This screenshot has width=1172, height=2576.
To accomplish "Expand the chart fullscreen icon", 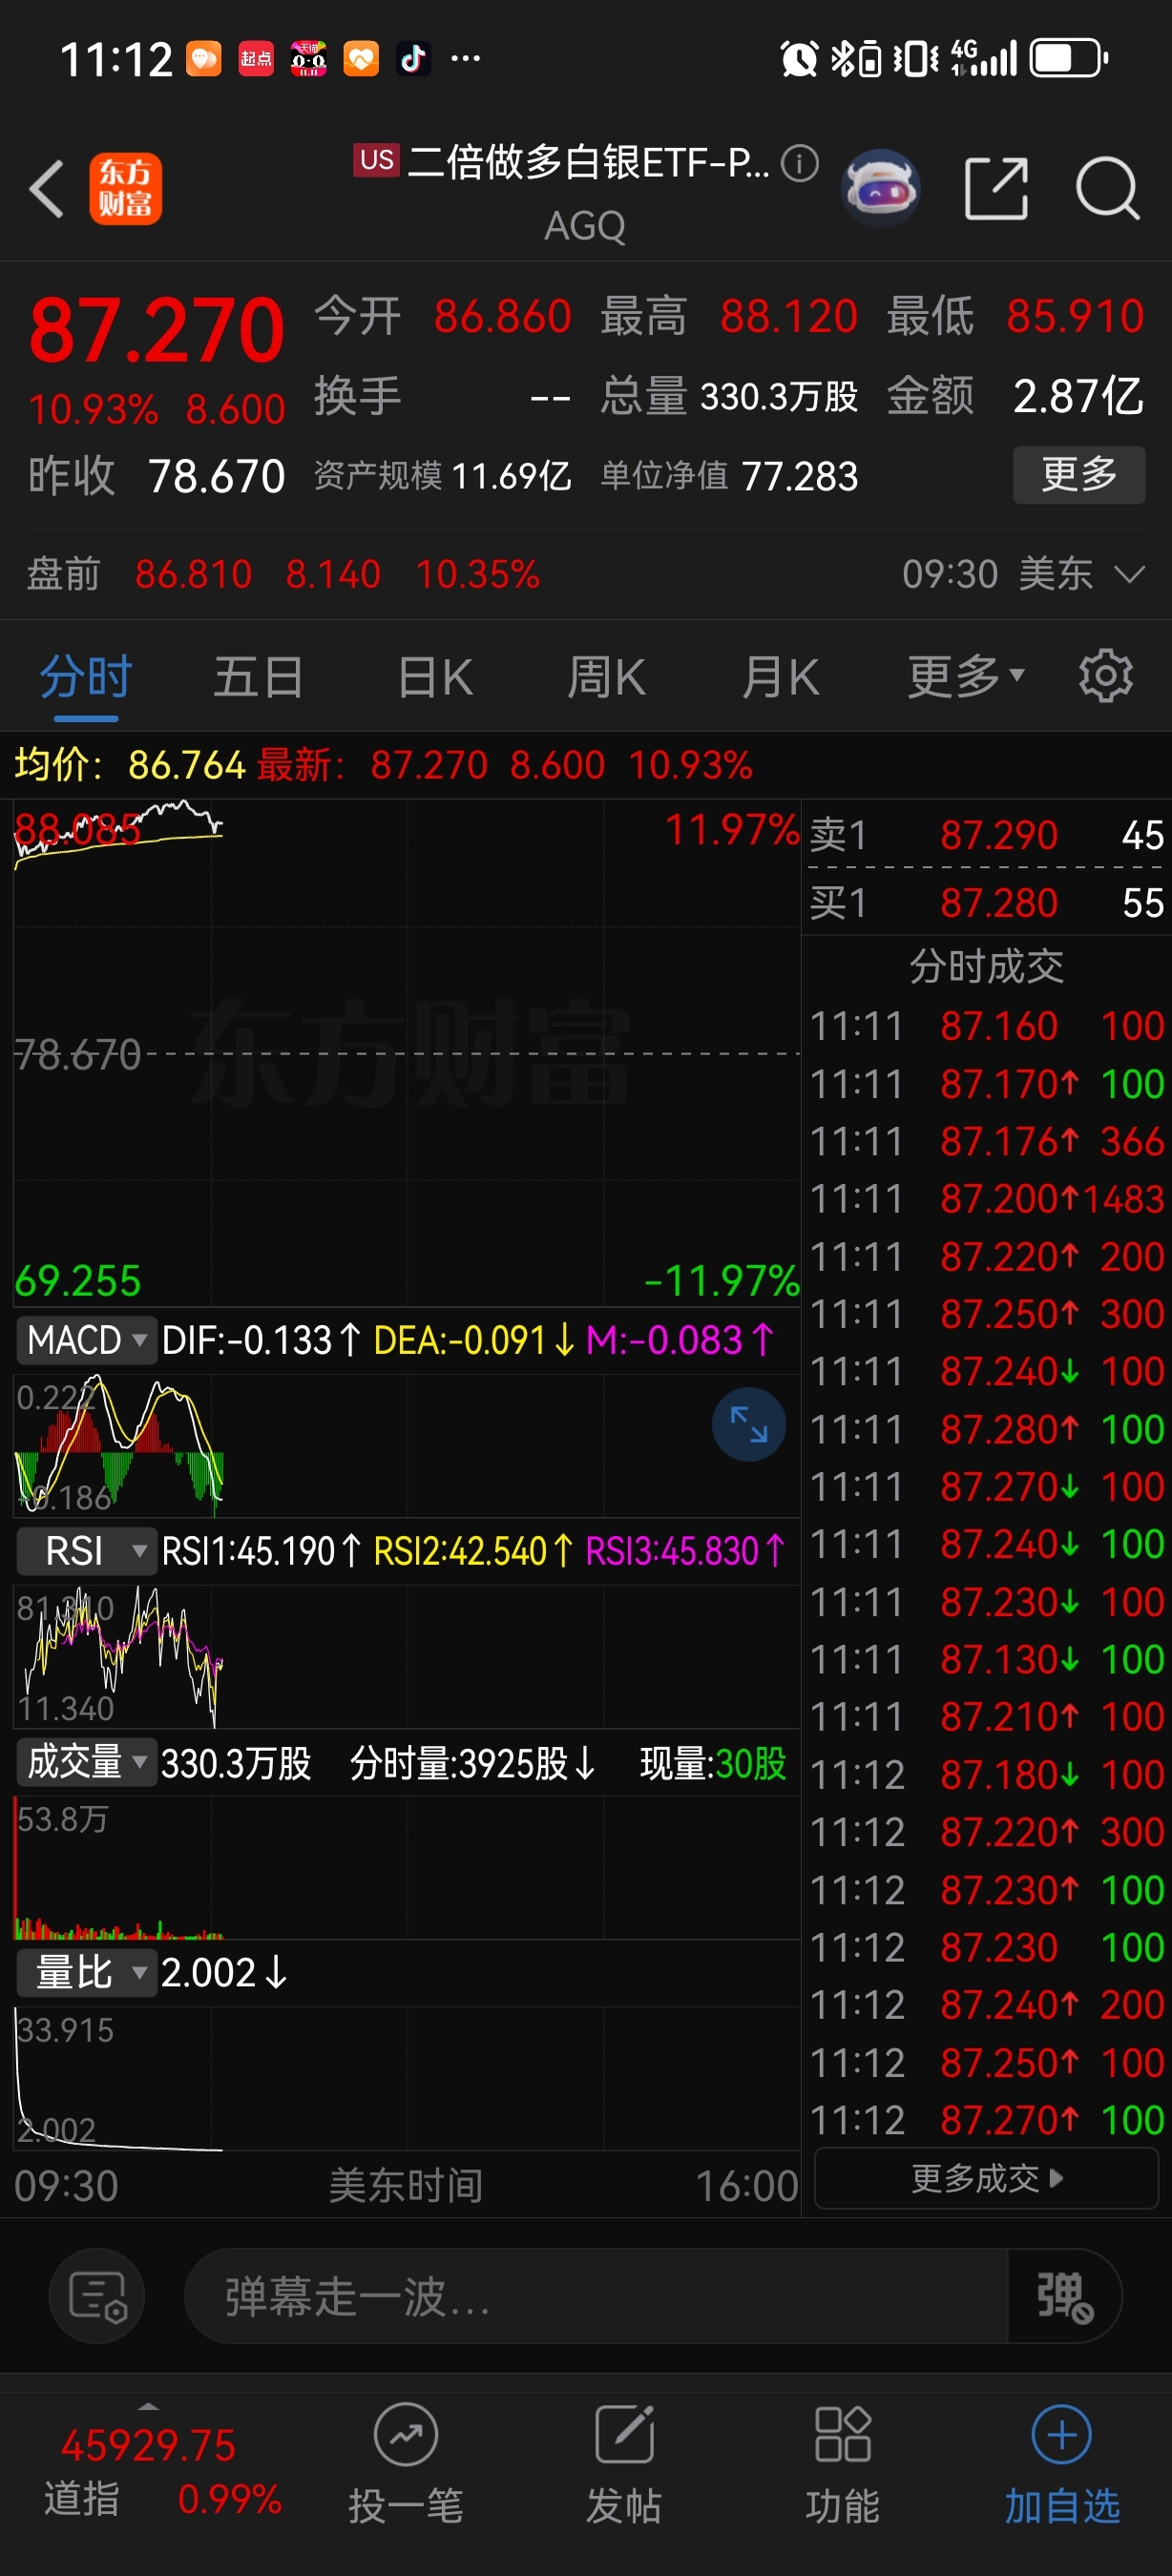I will pos(748,1424).
